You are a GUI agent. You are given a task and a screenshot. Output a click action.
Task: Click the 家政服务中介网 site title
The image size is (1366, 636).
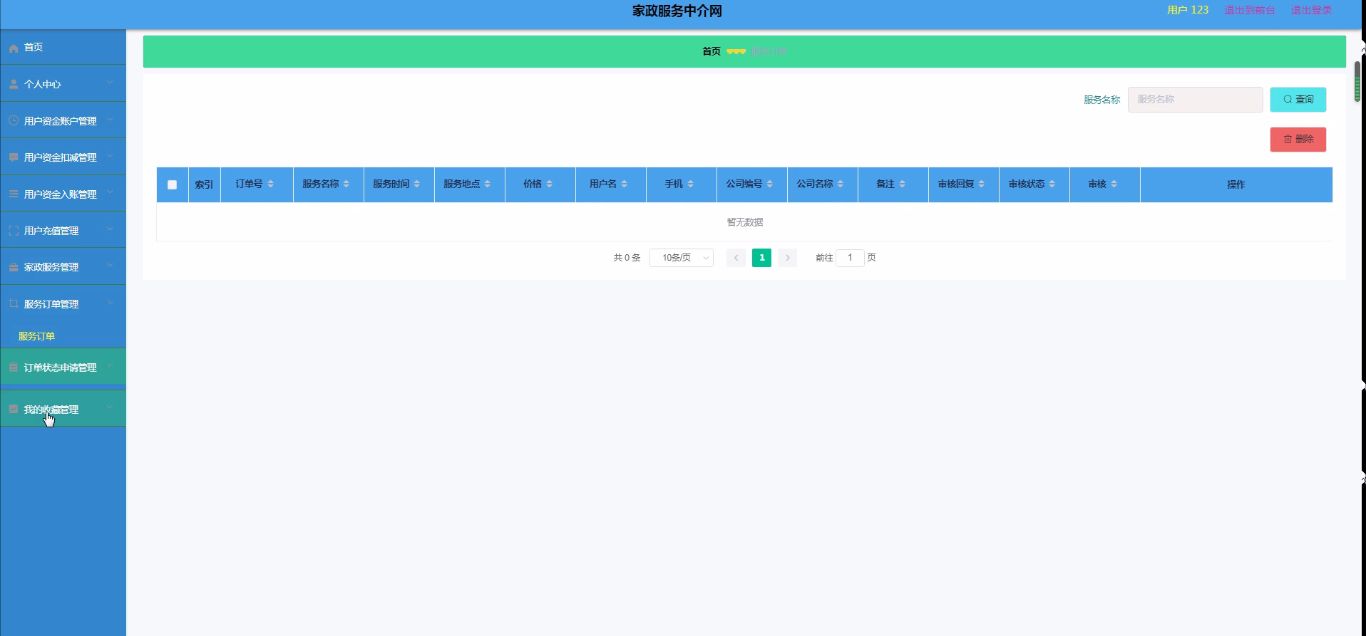coord(677,11)
